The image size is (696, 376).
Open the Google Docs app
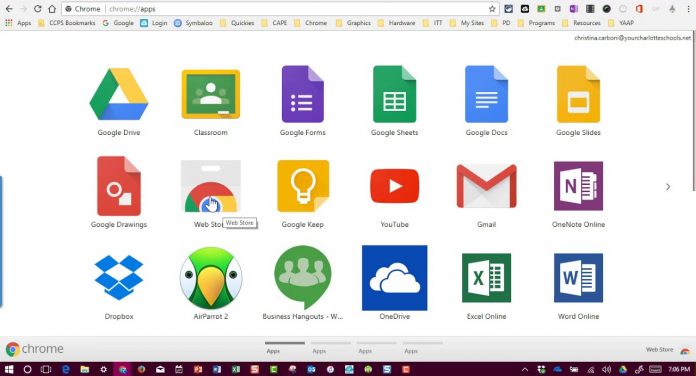pos(486,94)
